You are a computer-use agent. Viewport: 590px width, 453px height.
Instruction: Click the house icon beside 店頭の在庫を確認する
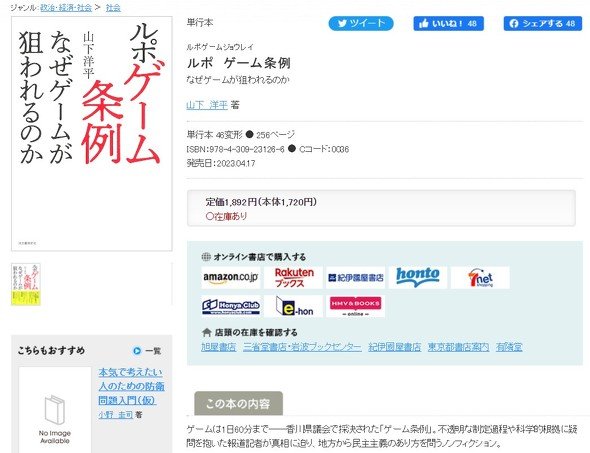point(206,333)
